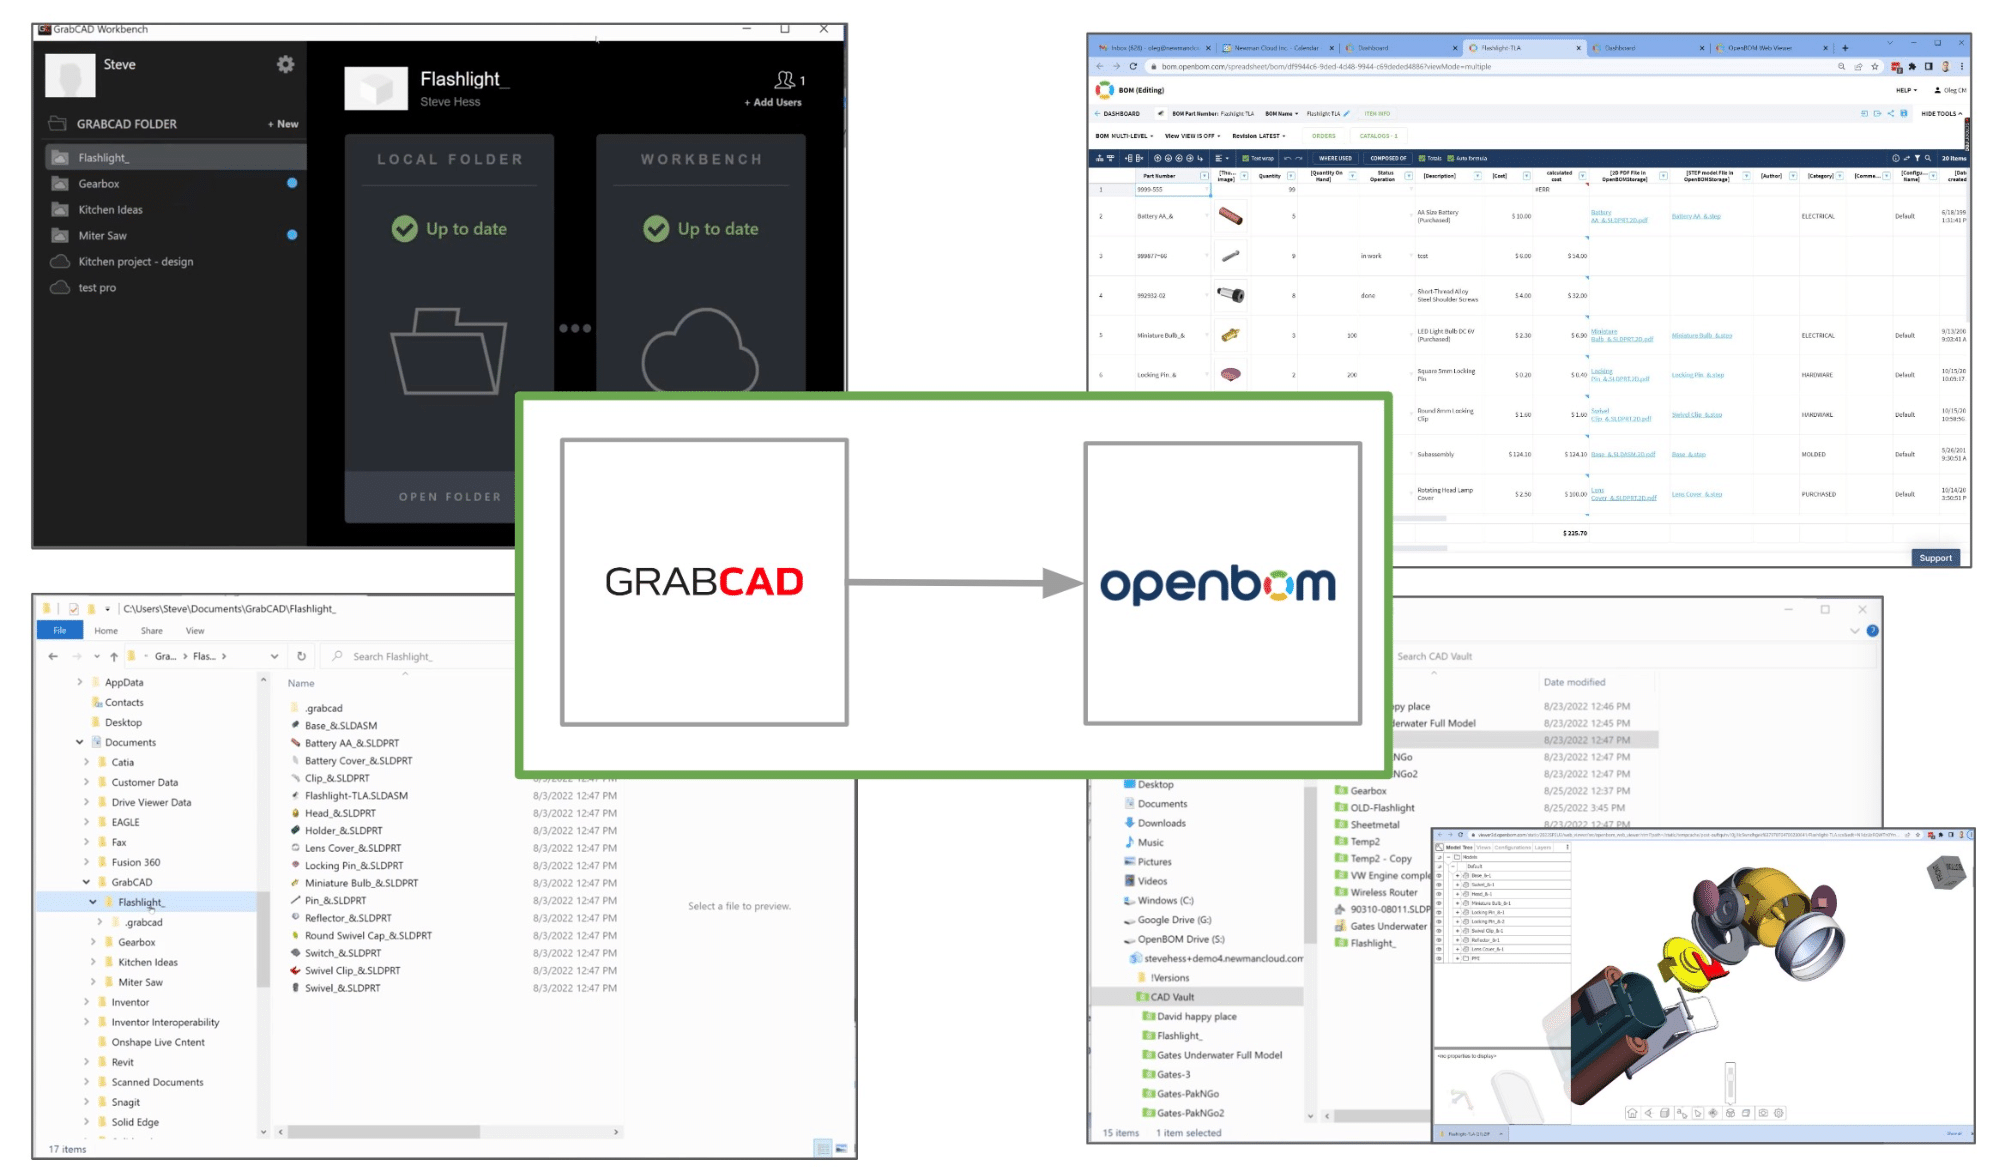The image size is (1999, 1167).
Task: Click New next to GRABCAD FOLDER
Action: pyautogui.click(x=283, y=124)
